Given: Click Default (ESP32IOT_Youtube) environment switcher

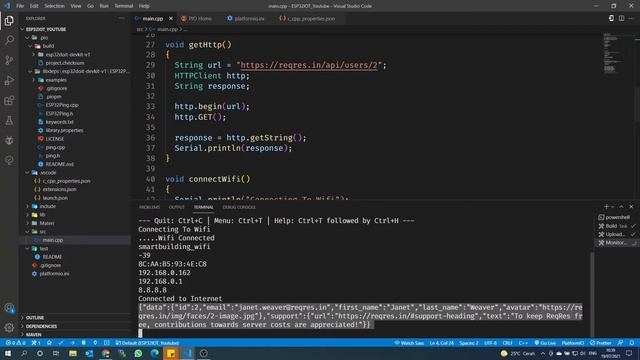Looking at the screenshot, I should click(x=147, y=343).
